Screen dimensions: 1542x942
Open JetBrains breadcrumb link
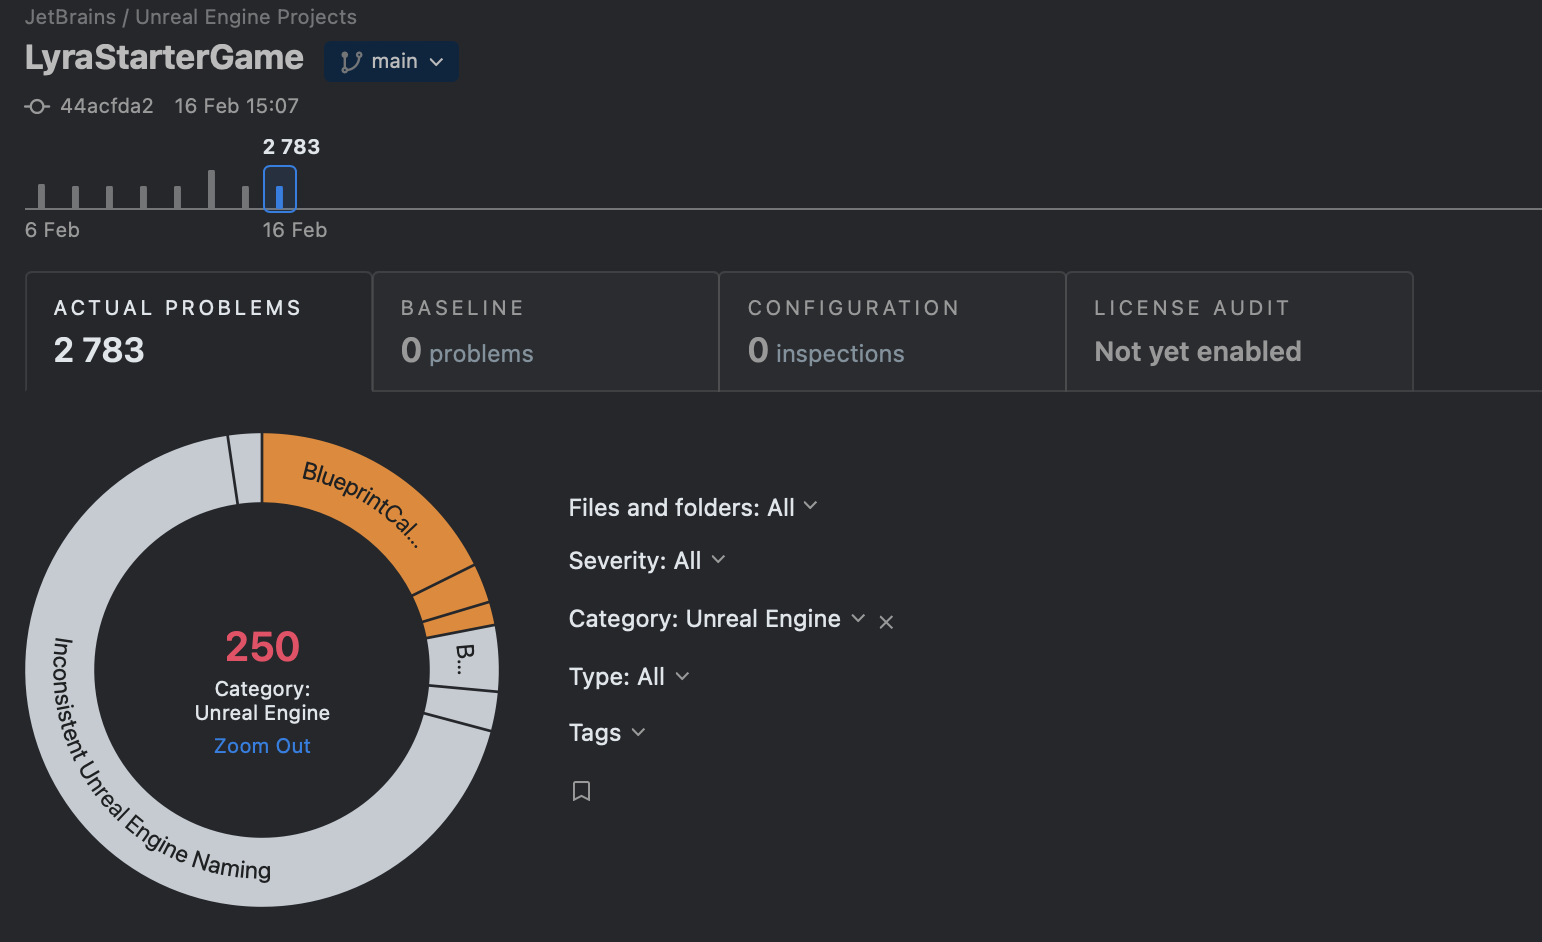[70, 17]
